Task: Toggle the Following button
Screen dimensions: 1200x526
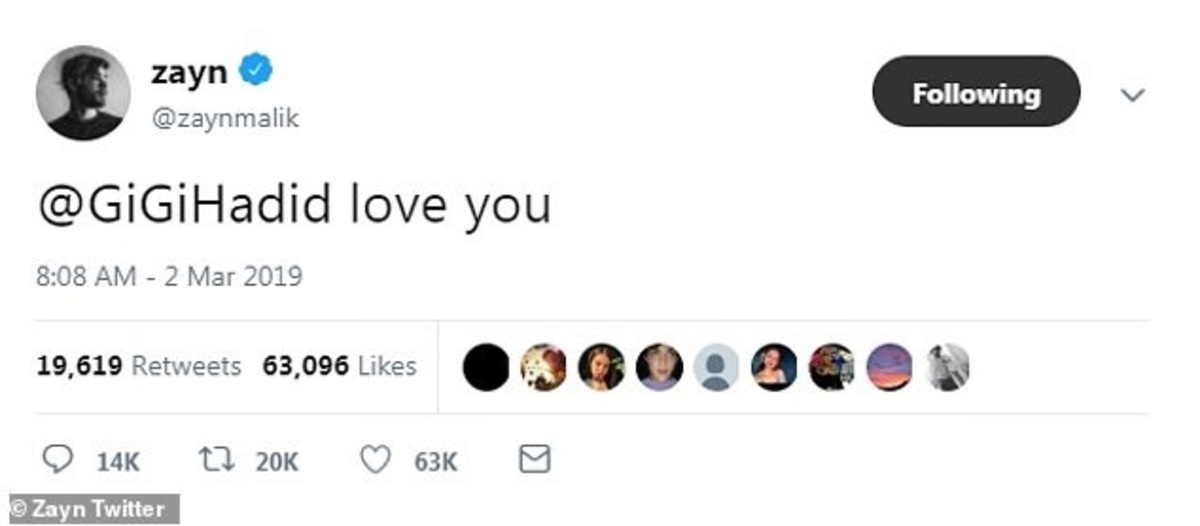Action: coord(976,92)
